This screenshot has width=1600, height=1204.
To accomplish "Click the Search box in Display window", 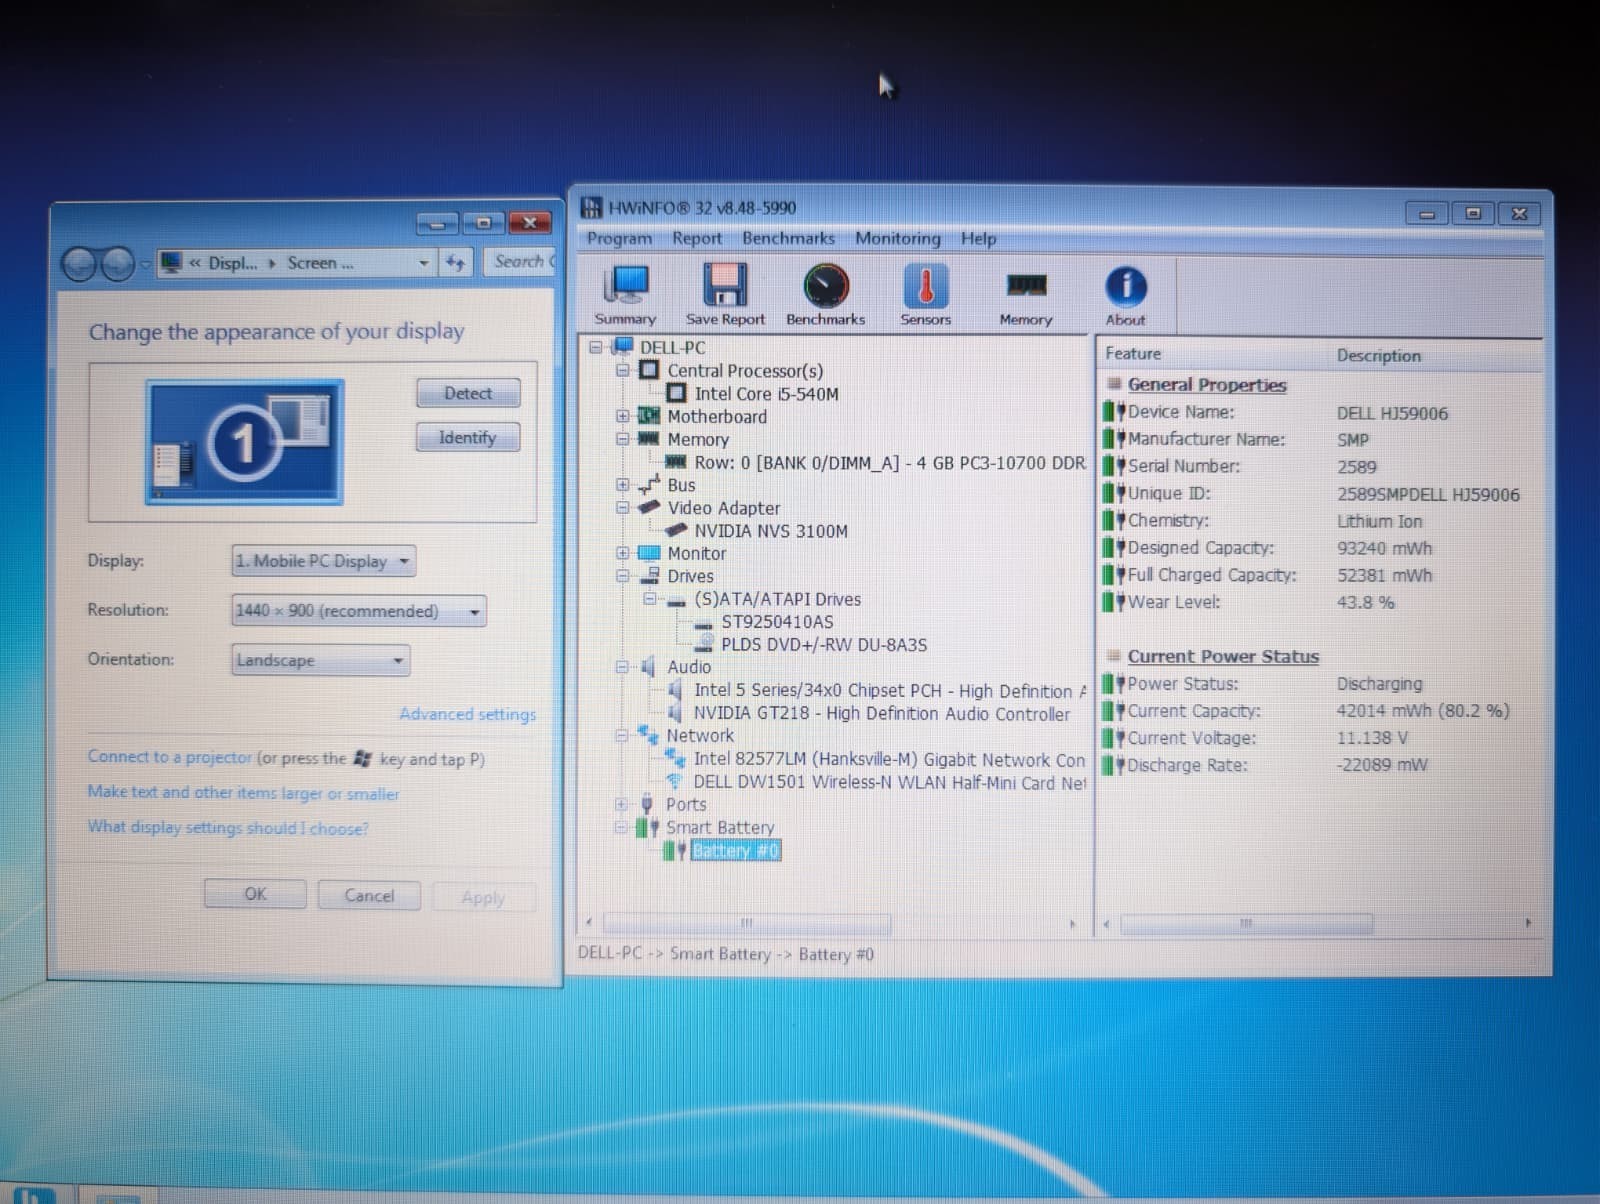I will coord(521,262).
